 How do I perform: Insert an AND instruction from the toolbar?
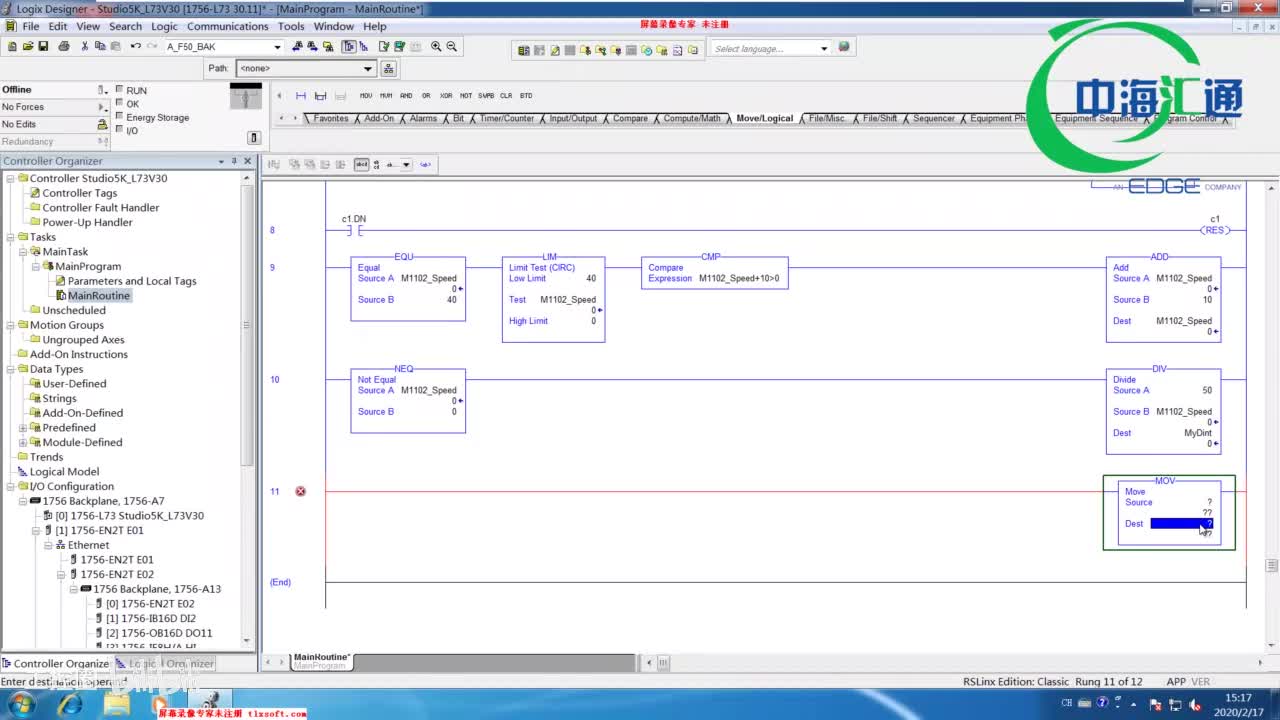(x=406, y=96)
